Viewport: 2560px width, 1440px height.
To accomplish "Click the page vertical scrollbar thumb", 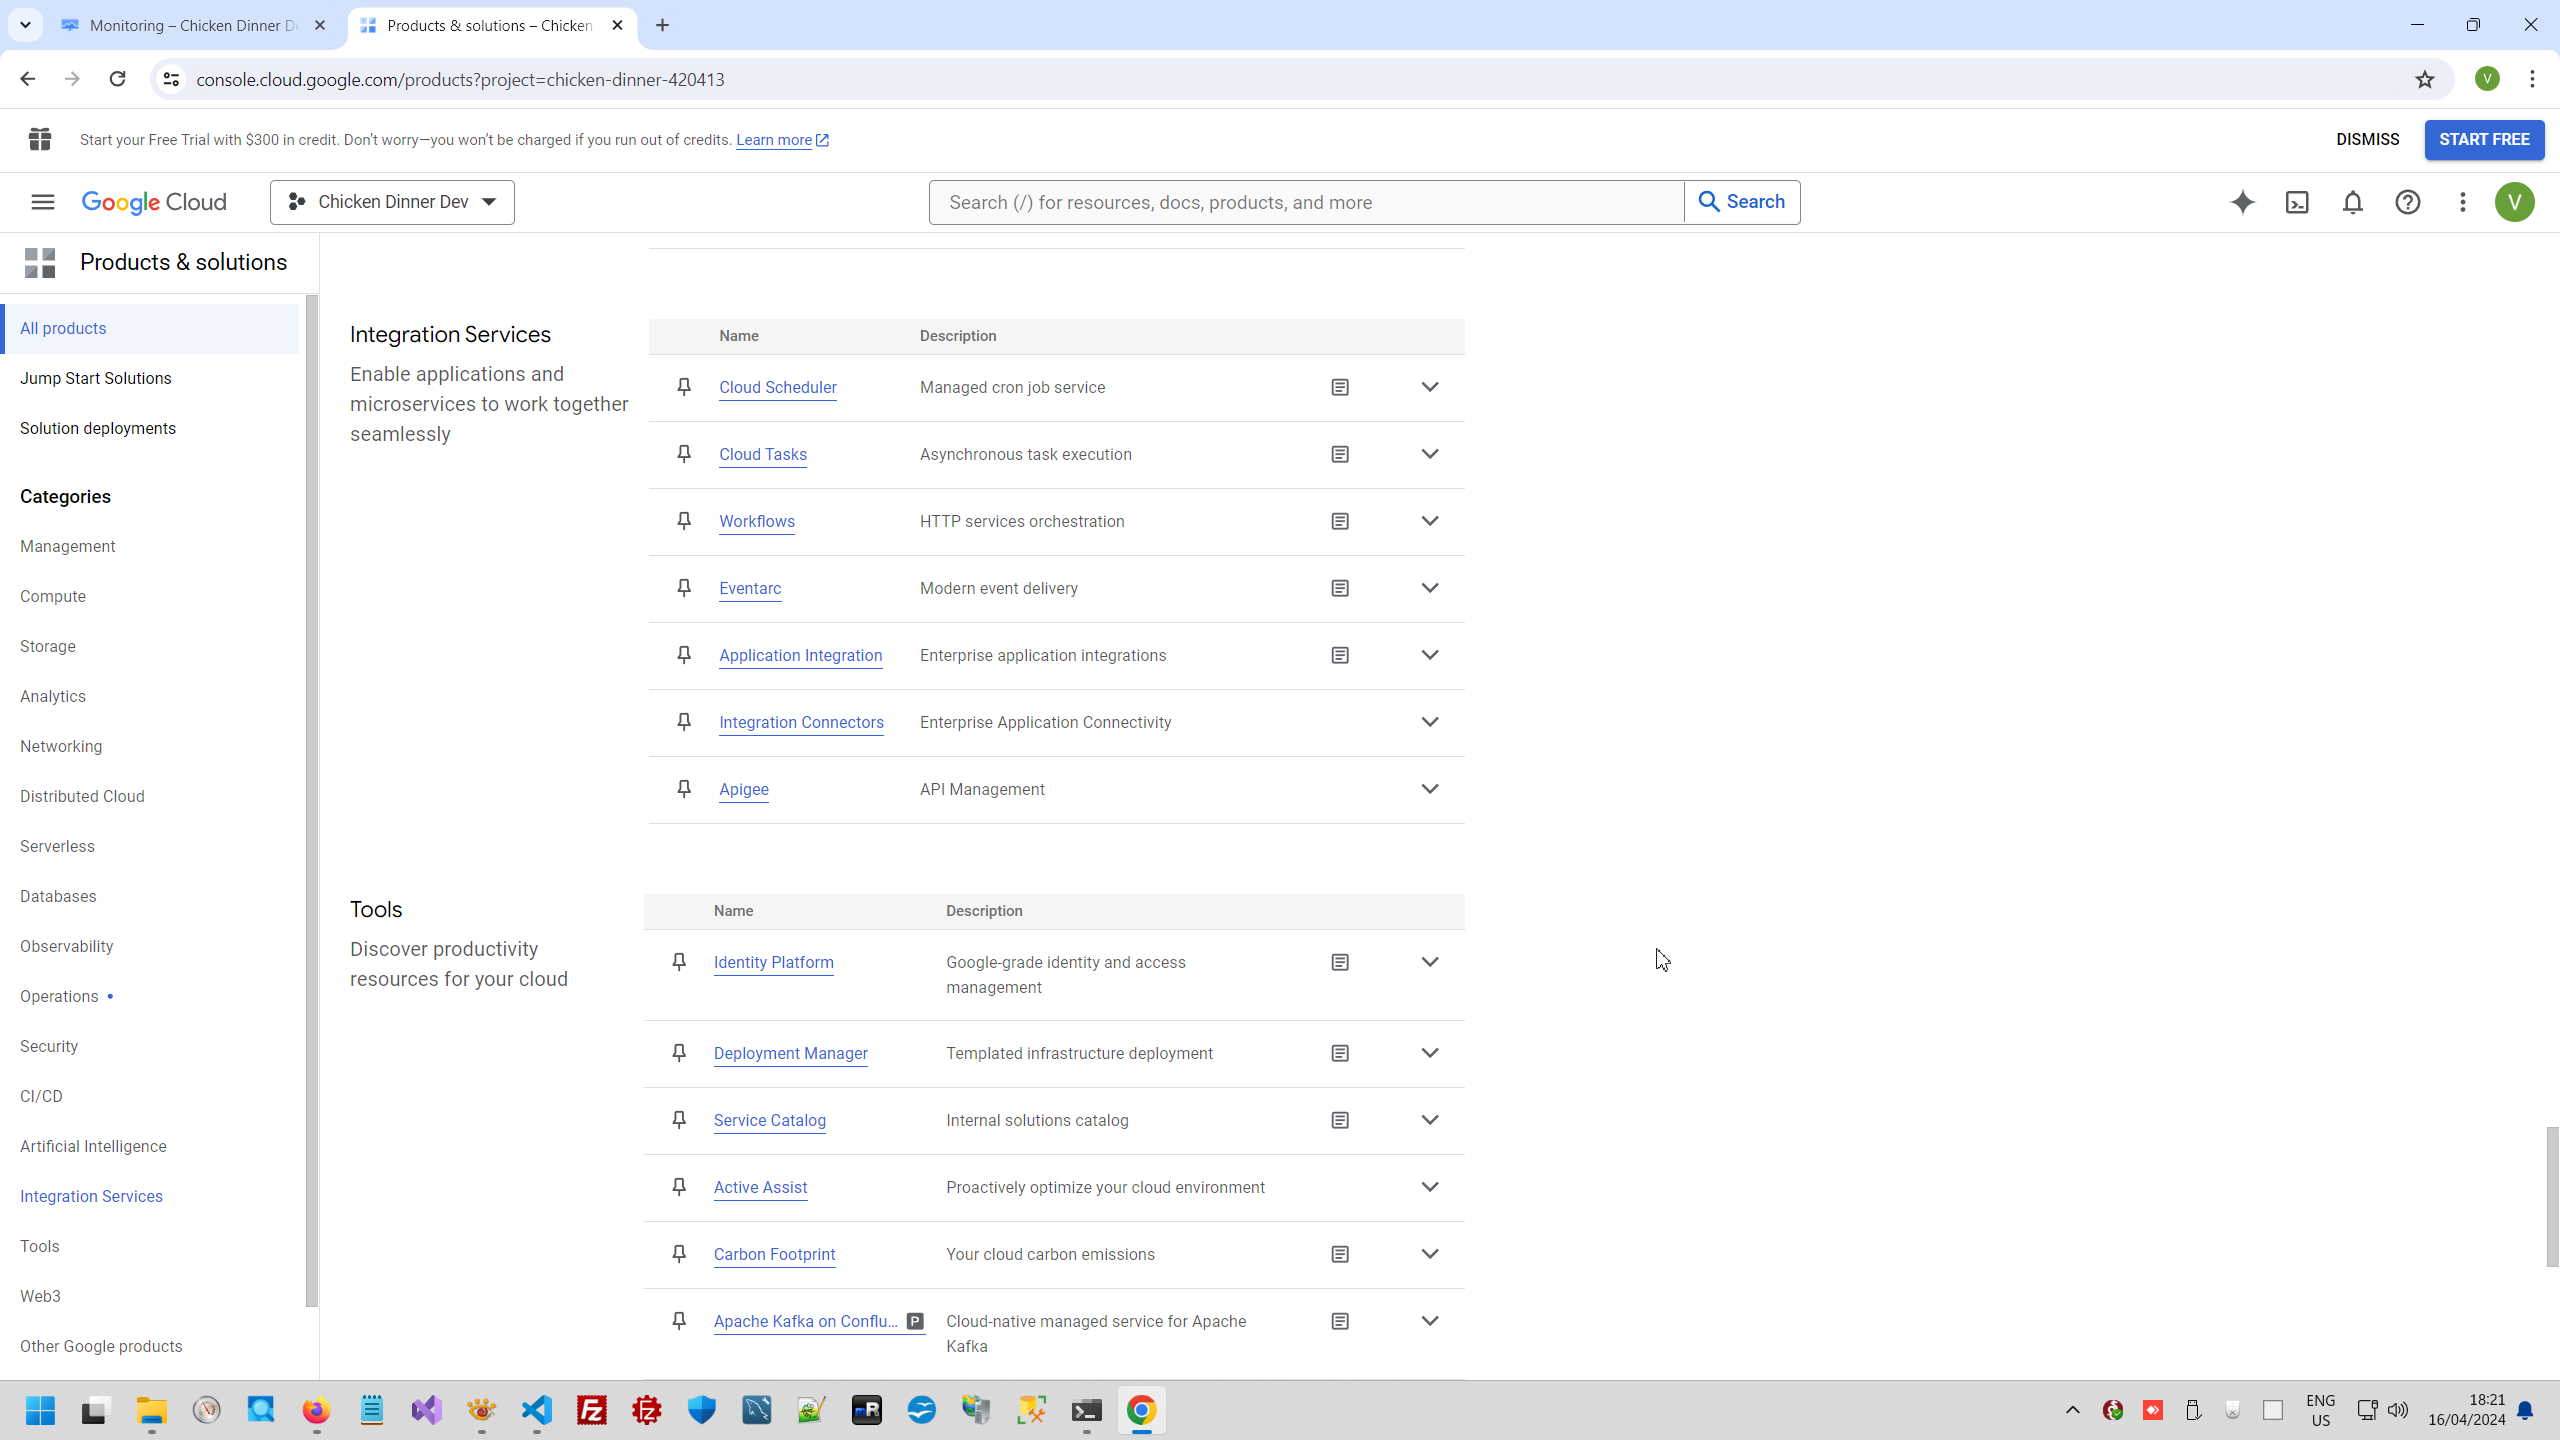I will [2552, 1197].
